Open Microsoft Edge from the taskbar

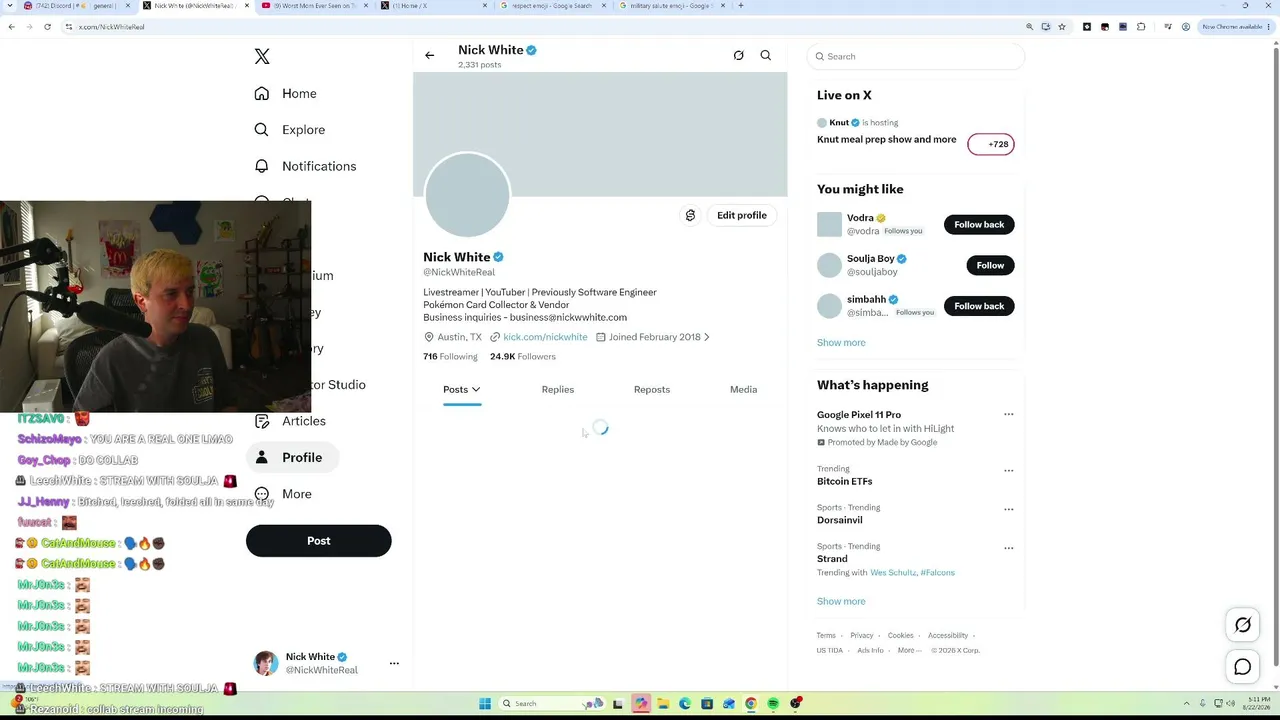tap(685, 703)
